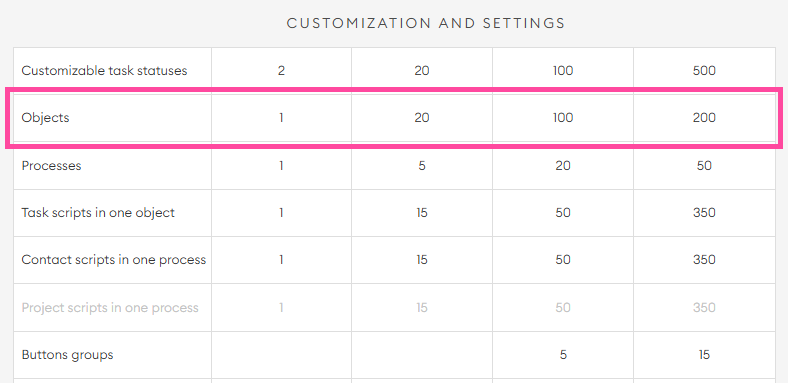
Task: Click 350 in Contact scripts row
Action: click(x=704, y=260)
